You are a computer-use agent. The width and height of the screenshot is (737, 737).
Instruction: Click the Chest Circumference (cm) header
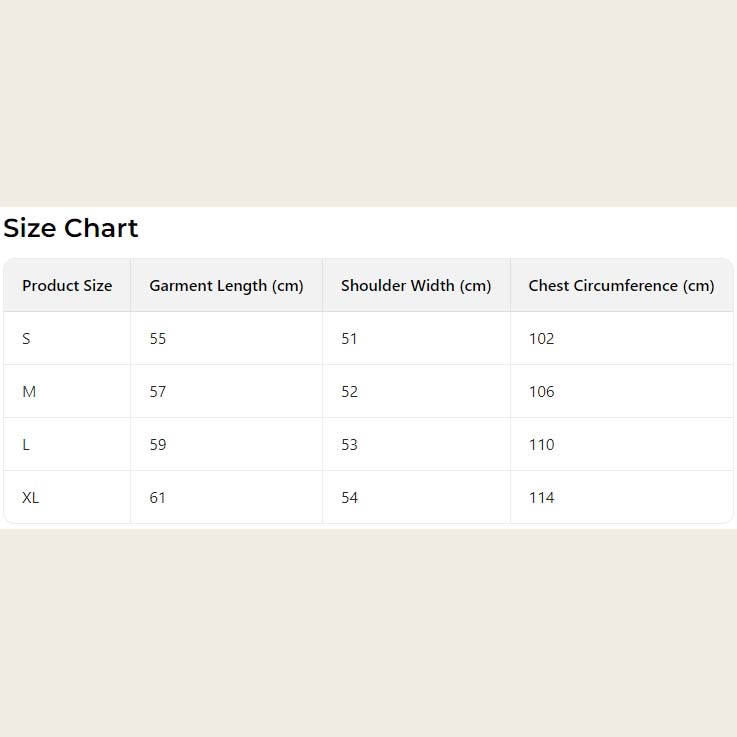click(621, 286)
